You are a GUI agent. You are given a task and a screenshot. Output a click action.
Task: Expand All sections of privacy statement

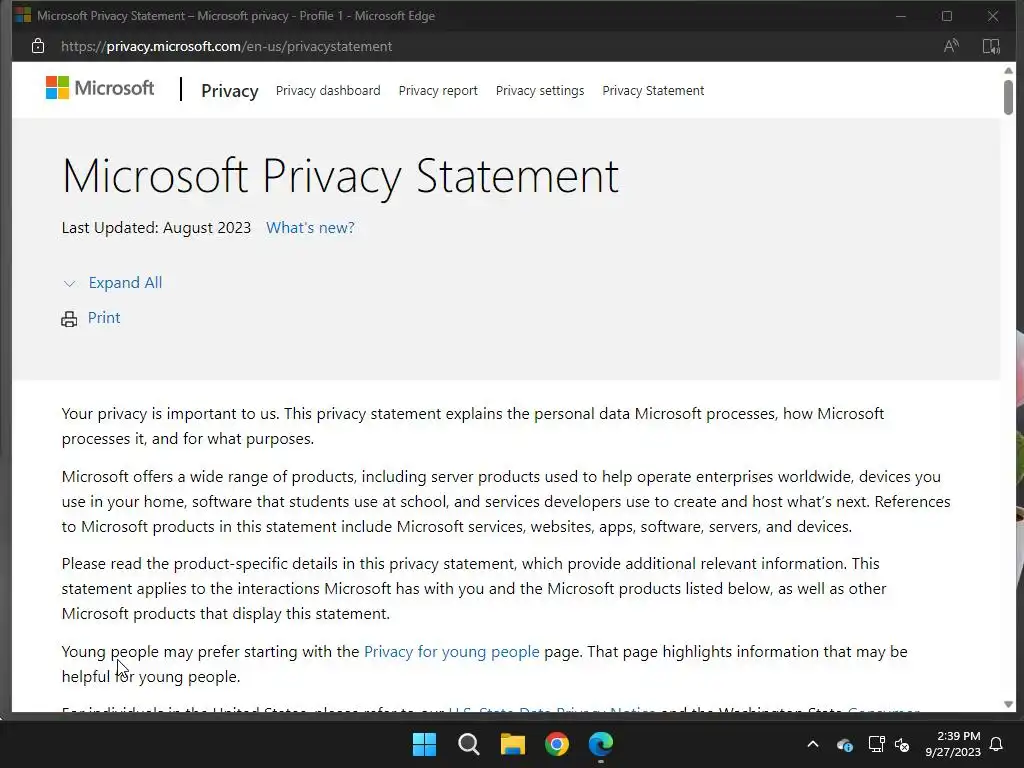(124, 283)
